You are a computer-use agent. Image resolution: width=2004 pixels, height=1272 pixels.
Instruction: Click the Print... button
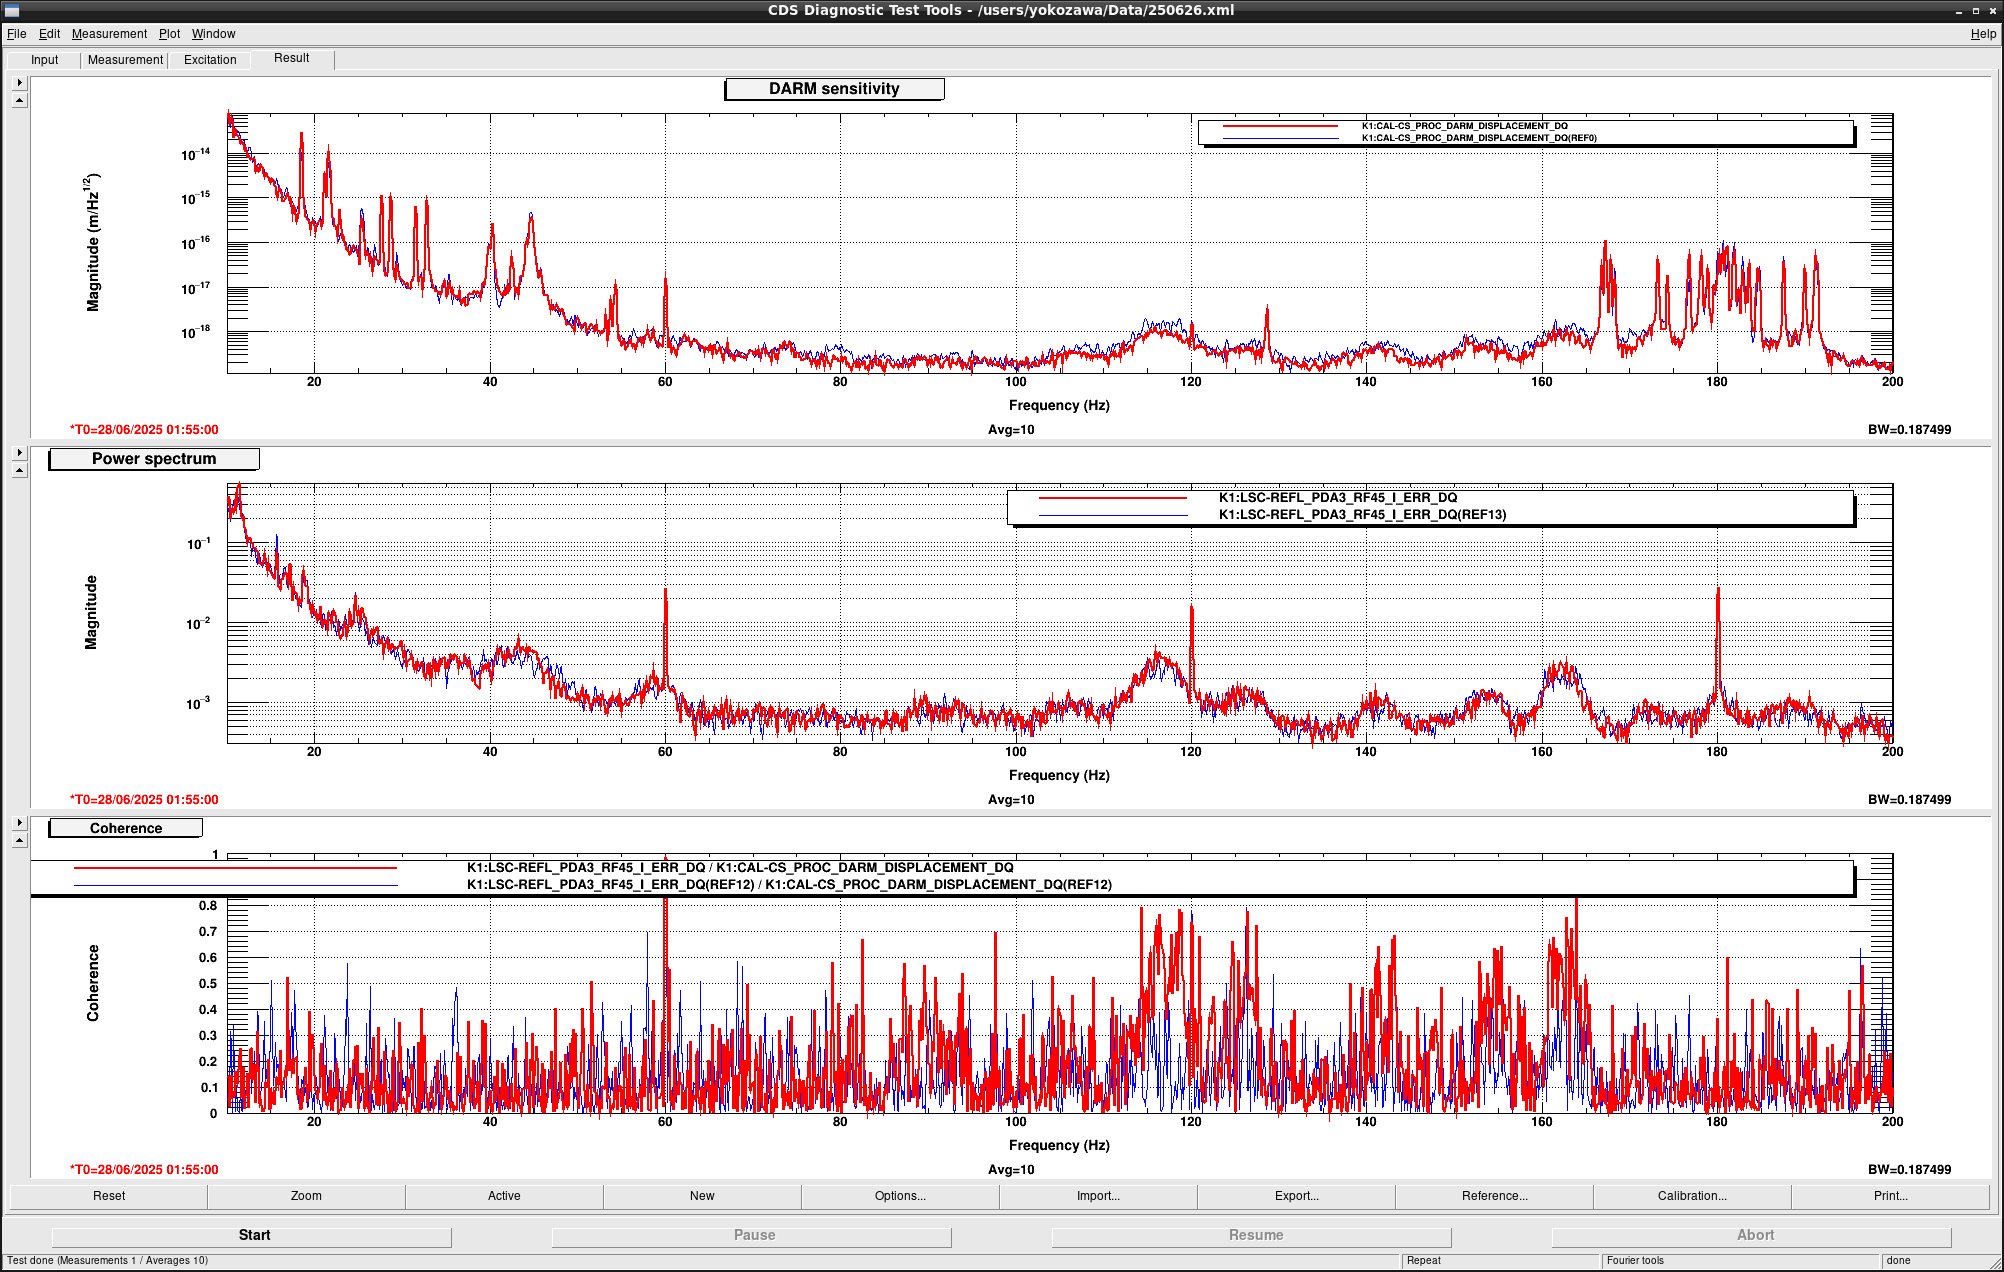pos(1890,1196)
